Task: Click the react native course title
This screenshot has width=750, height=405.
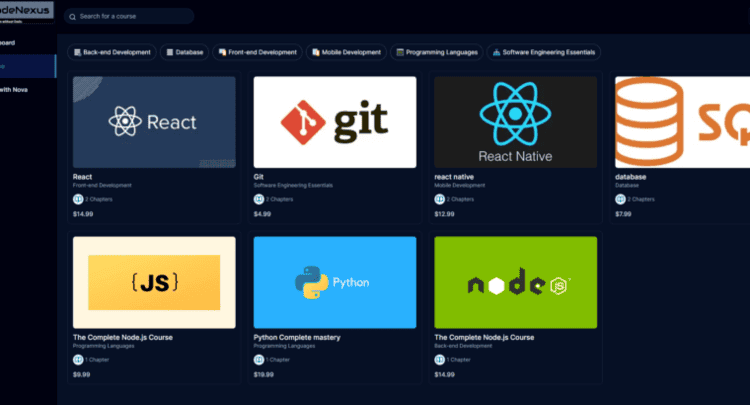Action: coord(454,177)
